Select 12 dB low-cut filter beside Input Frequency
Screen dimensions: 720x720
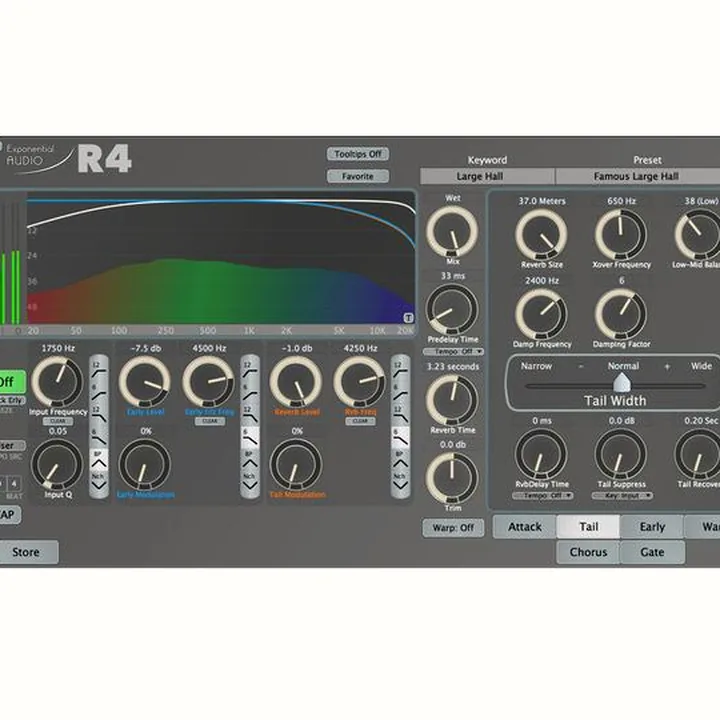(x=99, y=370)
